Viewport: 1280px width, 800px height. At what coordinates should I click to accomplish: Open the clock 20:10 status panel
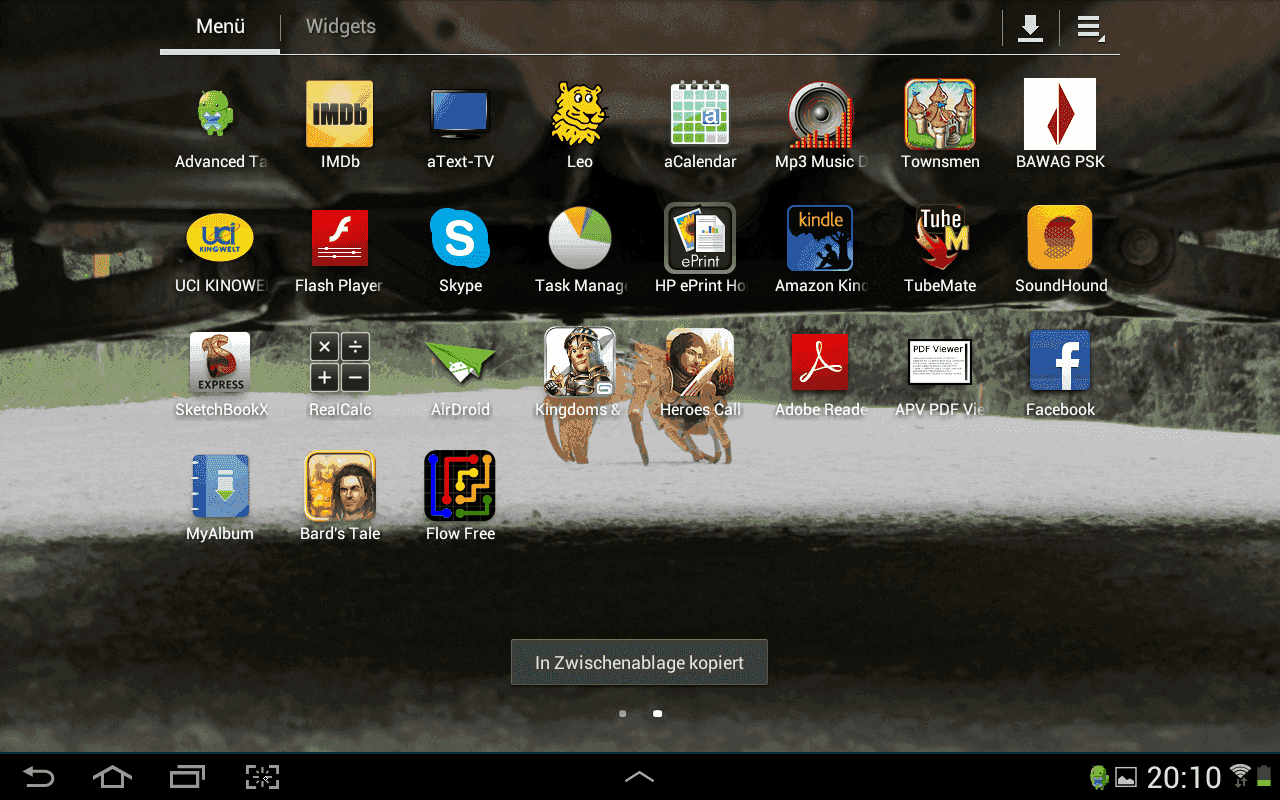tap(1184, 777)
